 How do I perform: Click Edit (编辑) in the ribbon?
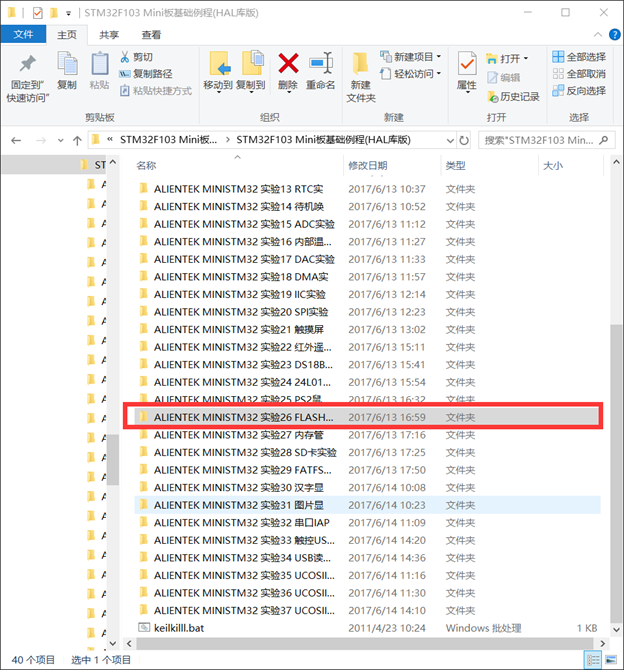tap(504, 77)
